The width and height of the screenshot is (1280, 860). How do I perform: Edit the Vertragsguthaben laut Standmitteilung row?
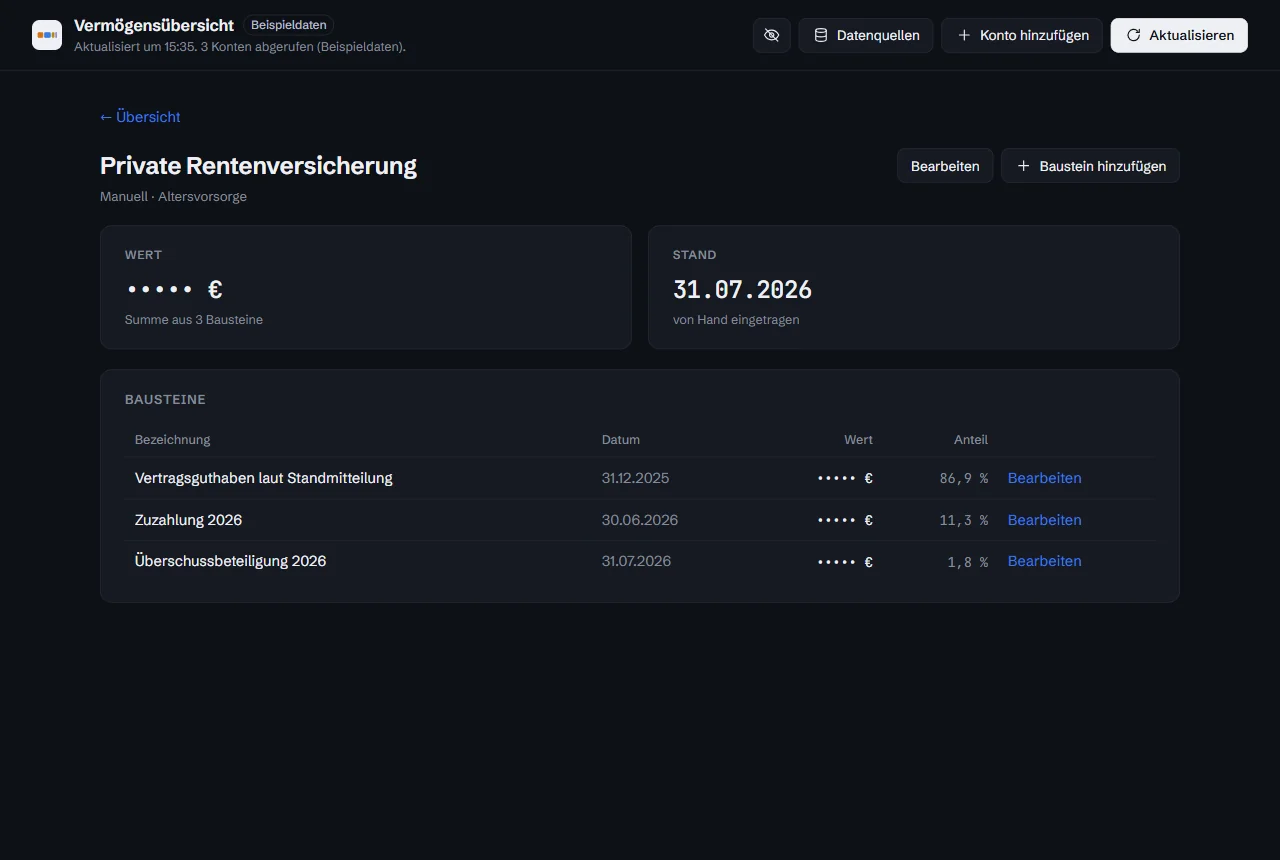point(1044,478)
